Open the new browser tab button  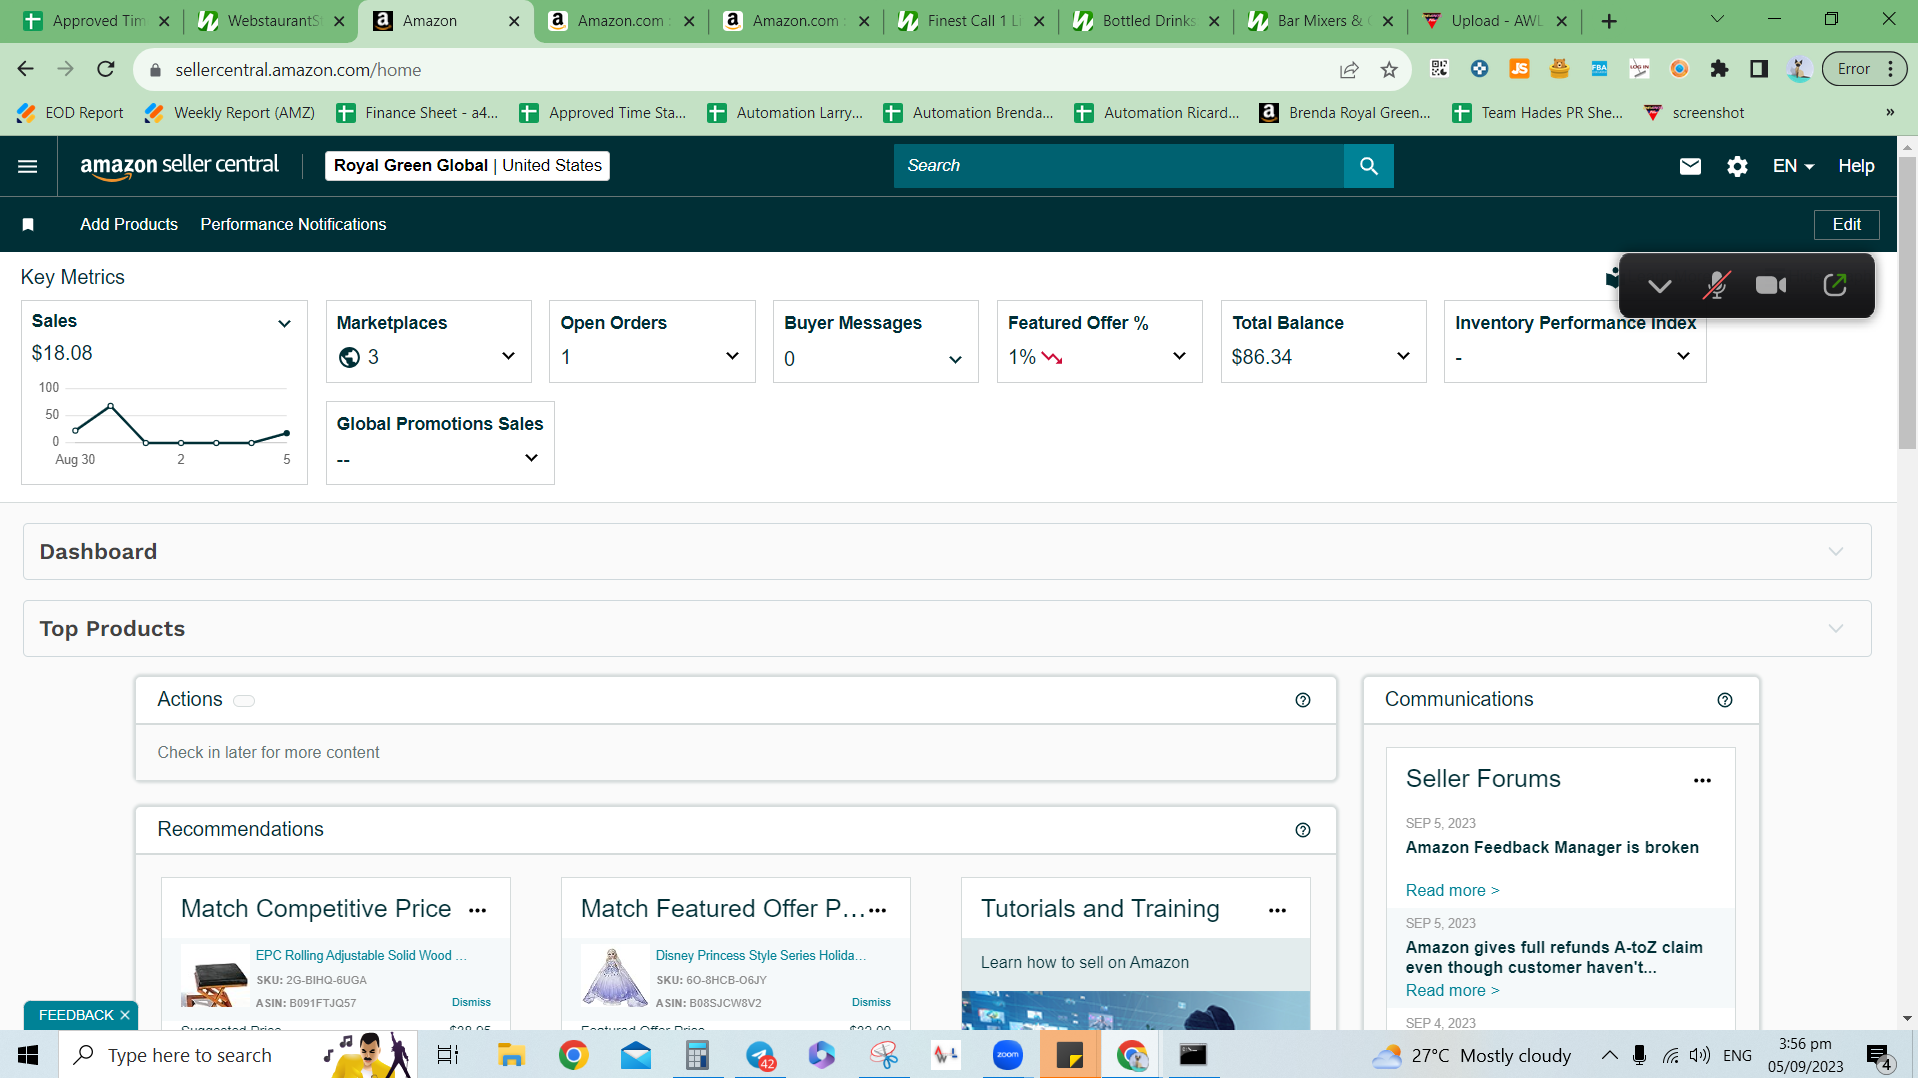(1609, 21)
